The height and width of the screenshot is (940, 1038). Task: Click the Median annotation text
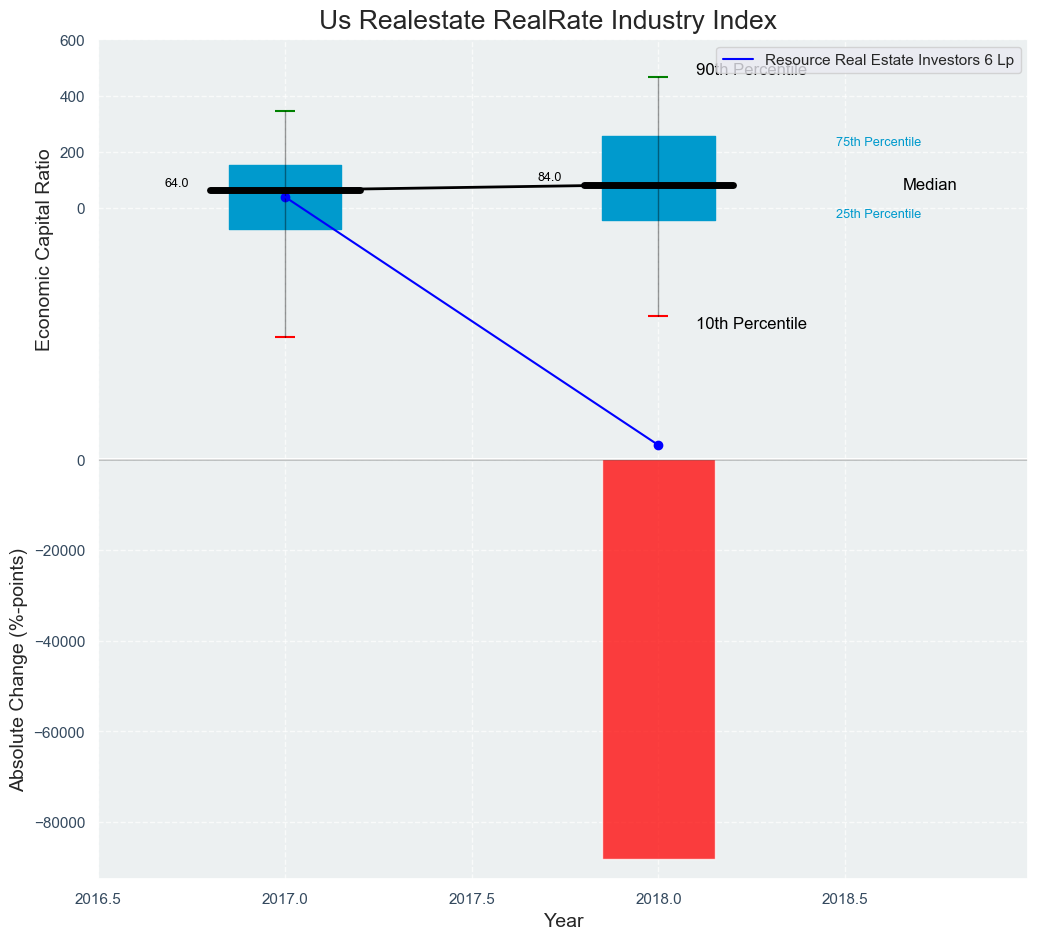click(929, 185)
